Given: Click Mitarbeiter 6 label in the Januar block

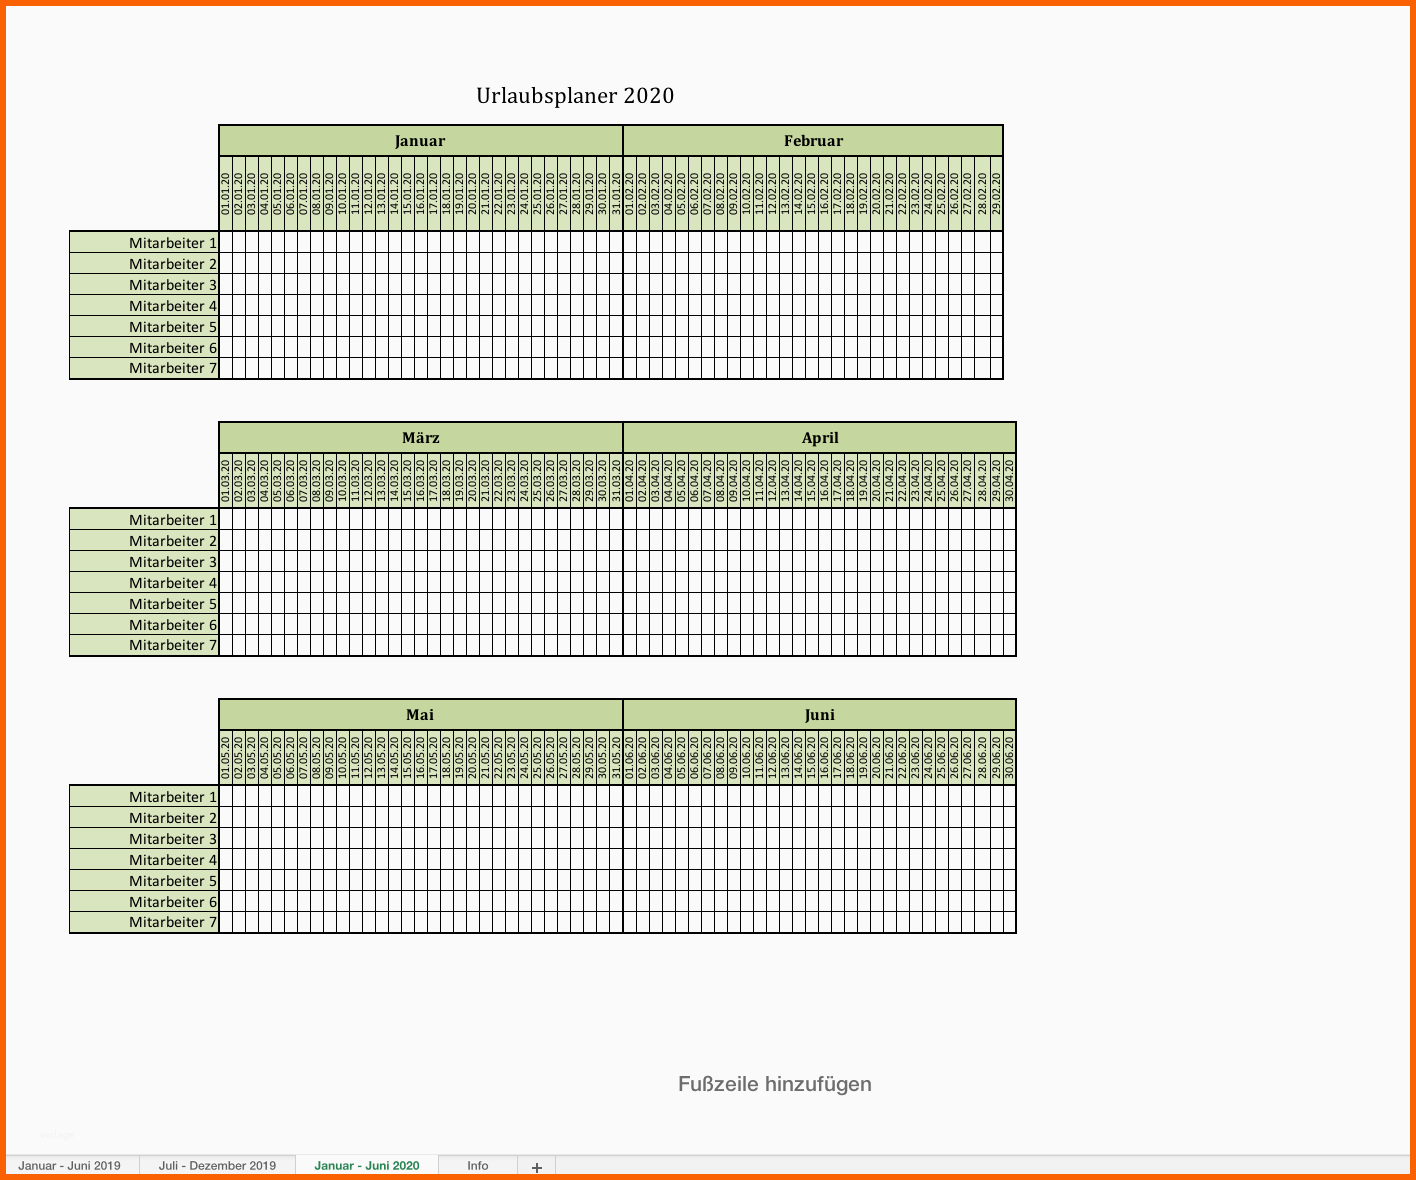Looking at the screenshot, I should [144, 348].
